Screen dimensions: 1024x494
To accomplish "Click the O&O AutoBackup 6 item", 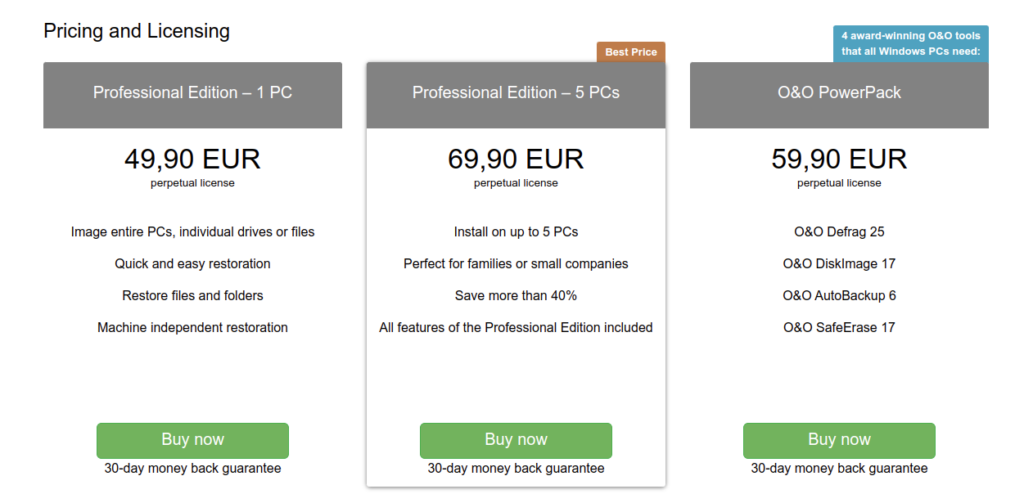I will point(839,295).
